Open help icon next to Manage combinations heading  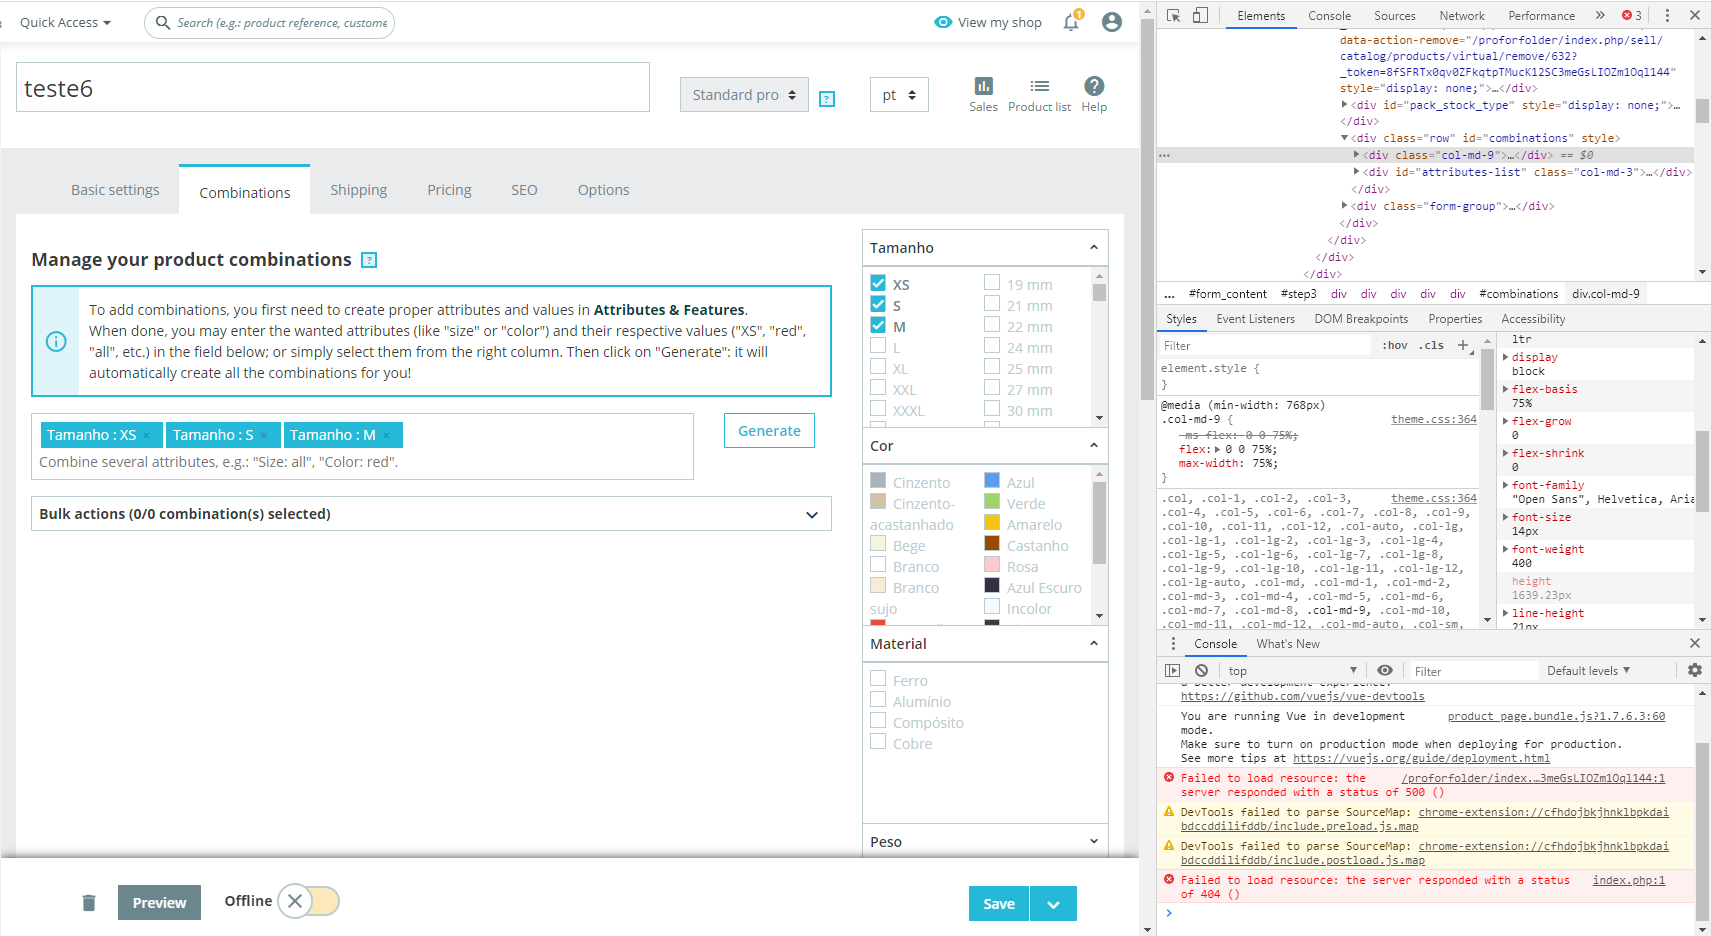pyautogui.click(x=369, y=260)
